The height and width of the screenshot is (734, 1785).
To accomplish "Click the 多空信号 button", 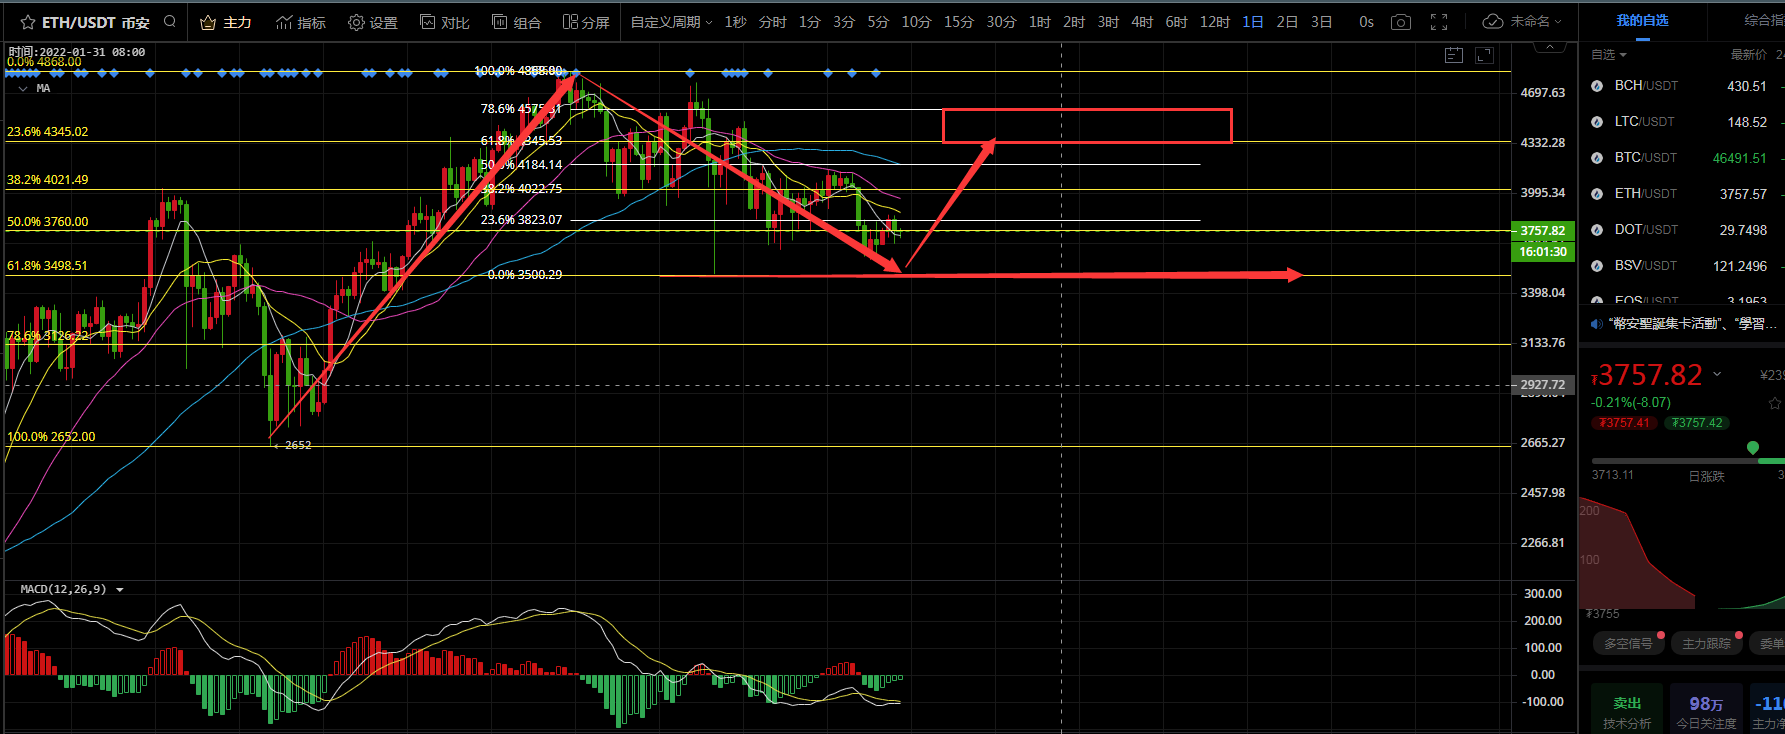I will [x=1628, y=643].
